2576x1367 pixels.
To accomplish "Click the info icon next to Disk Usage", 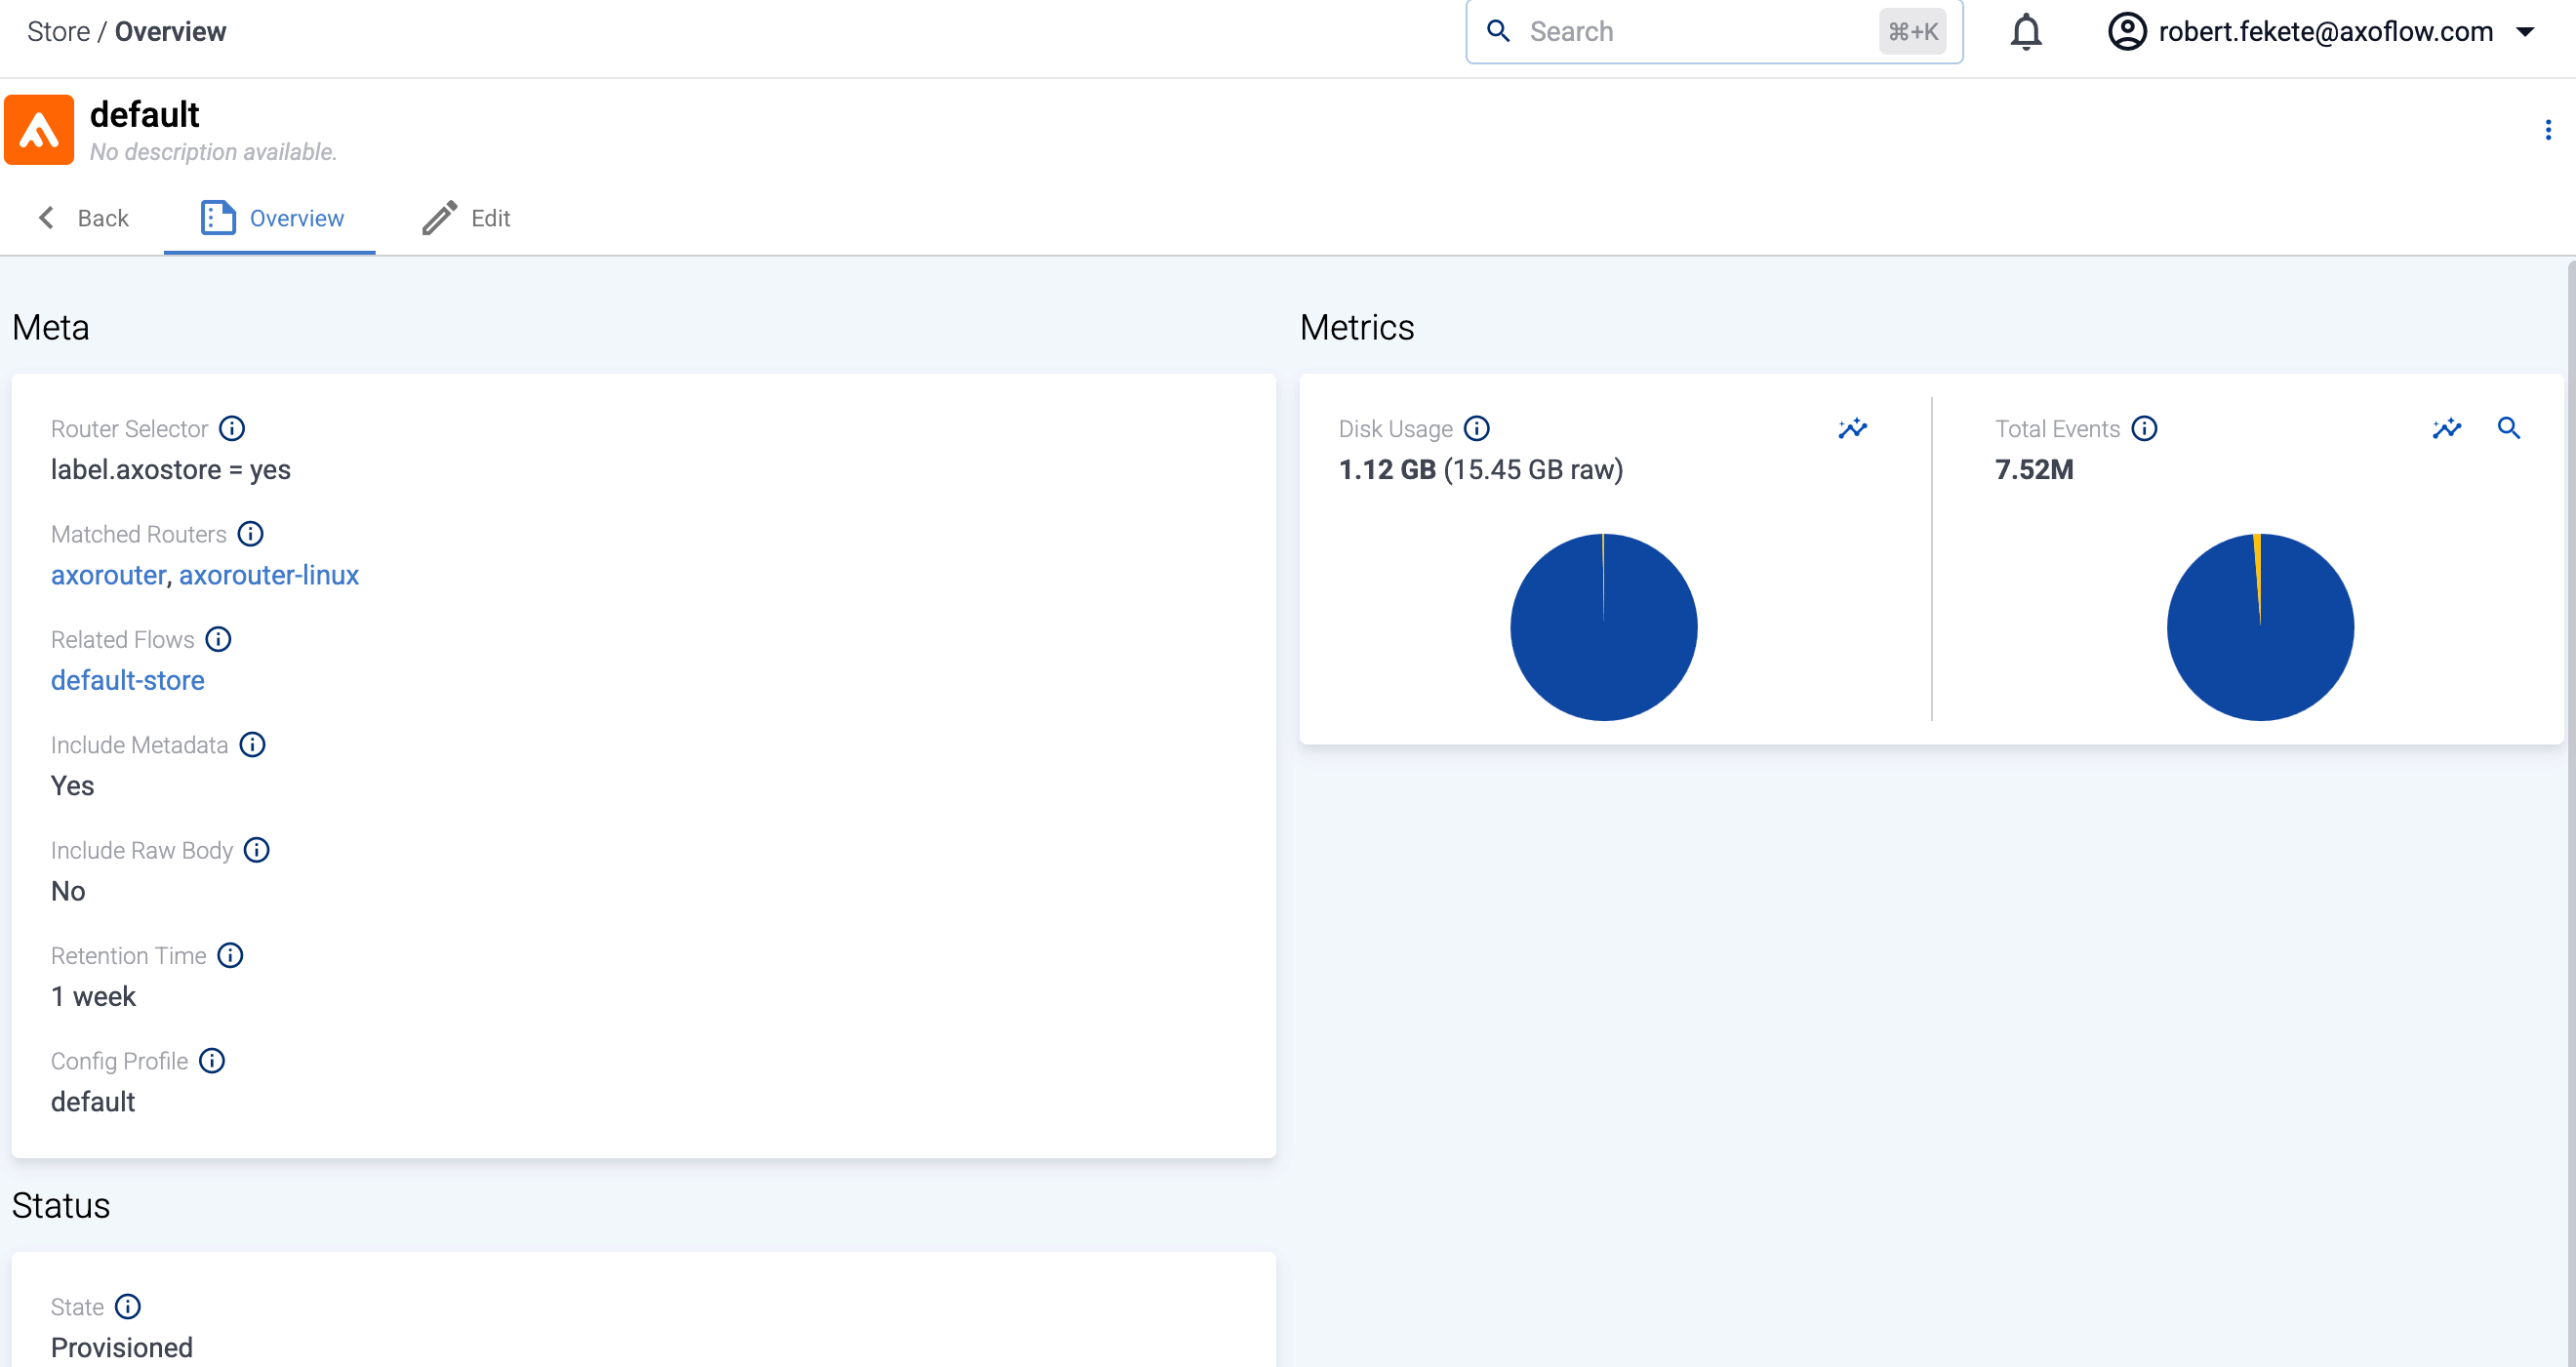I will coord(1476,429).
